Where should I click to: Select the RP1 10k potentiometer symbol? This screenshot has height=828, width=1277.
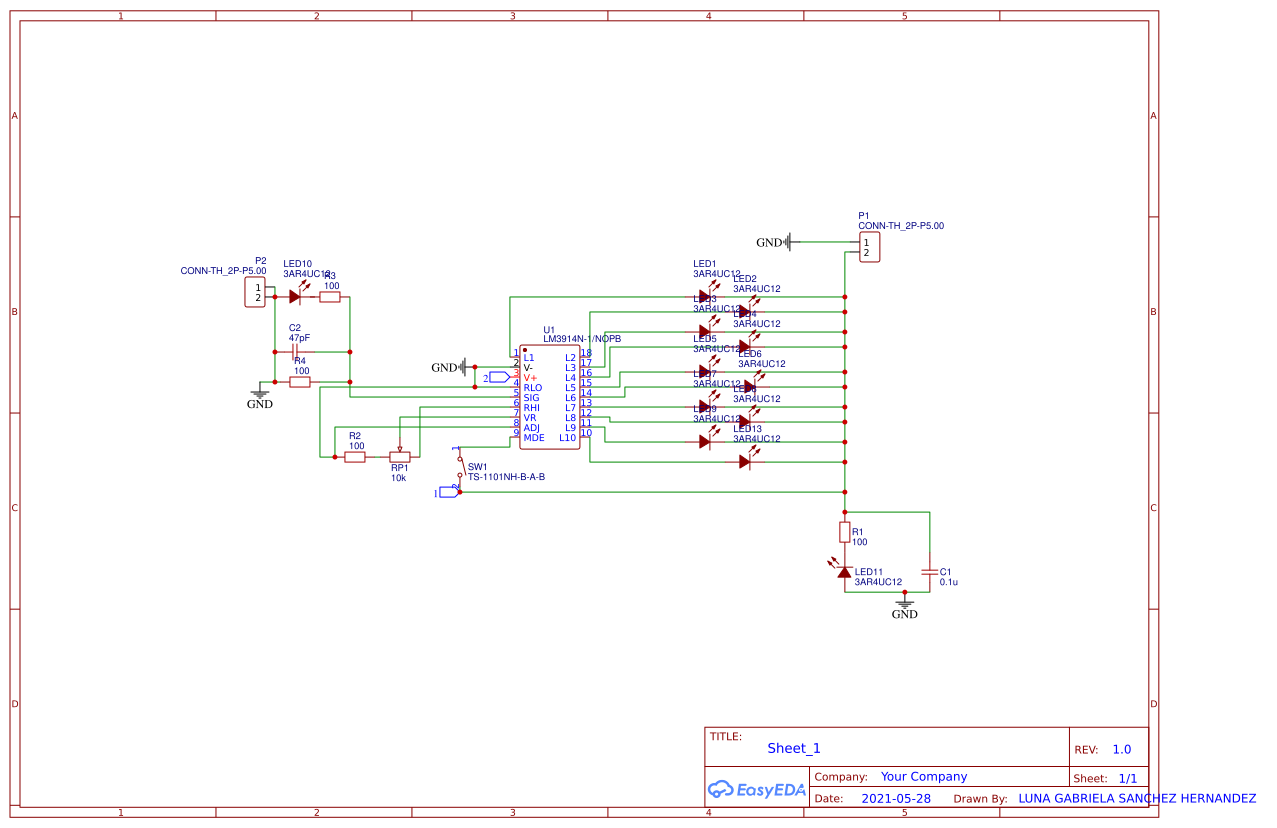tap(400, 455)
